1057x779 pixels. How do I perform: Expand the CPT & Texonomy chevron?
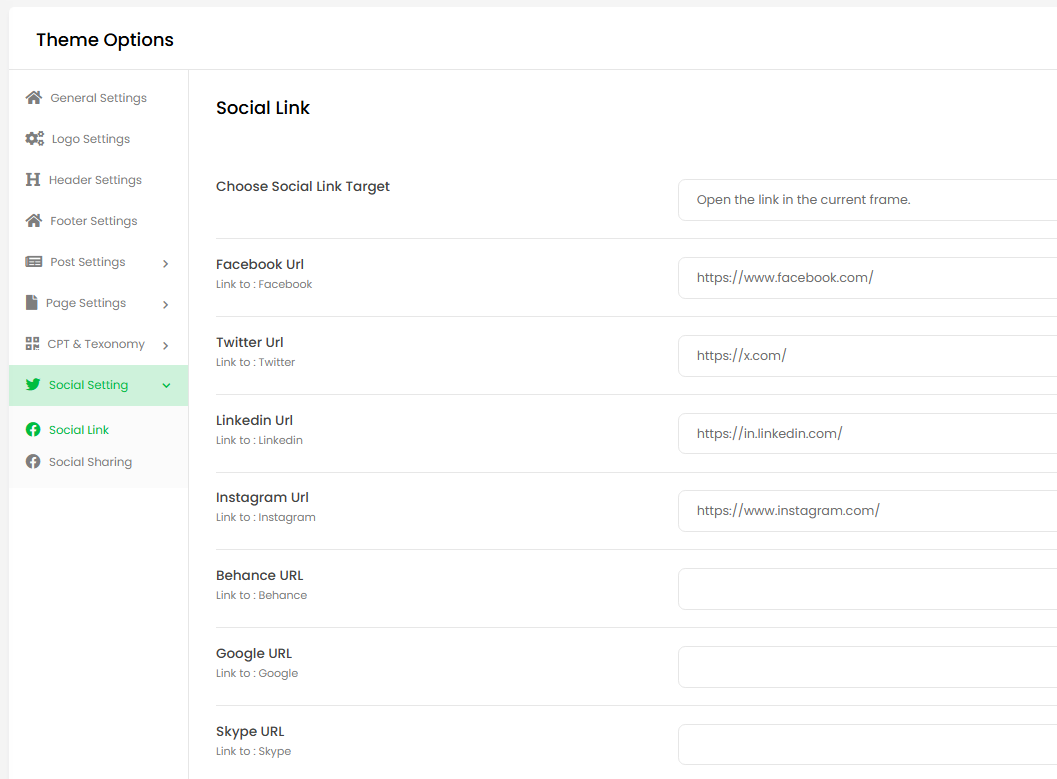[166, 345]
